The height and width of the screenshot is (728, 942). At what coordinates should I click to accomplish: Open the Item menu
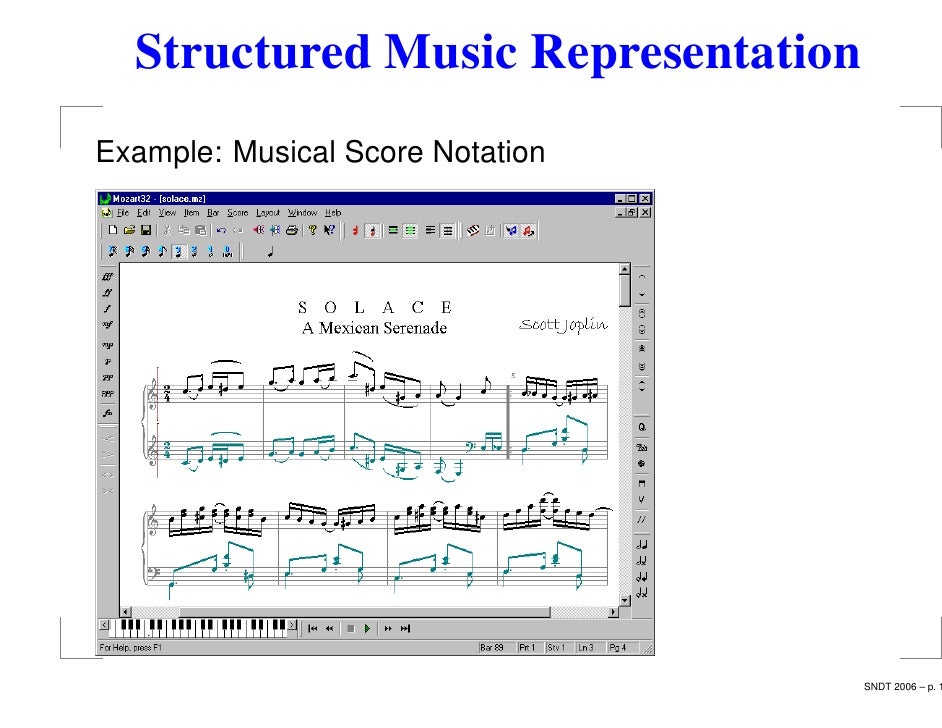[192, 213]
